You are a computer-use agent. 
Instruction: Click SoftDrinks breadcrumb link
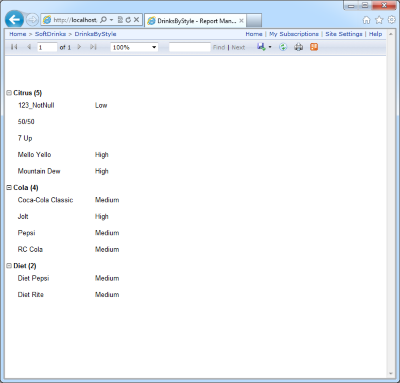pyautogui.click(x=50, y=34)
